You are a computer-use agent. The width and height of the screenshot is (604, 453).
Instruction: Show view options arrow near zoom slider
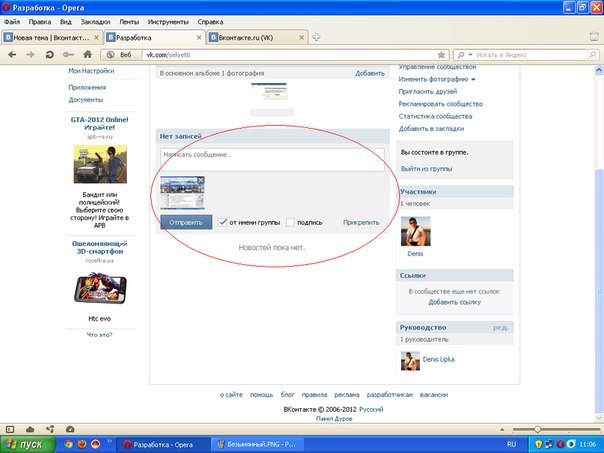pyautogui.click(x=502, y=429)
